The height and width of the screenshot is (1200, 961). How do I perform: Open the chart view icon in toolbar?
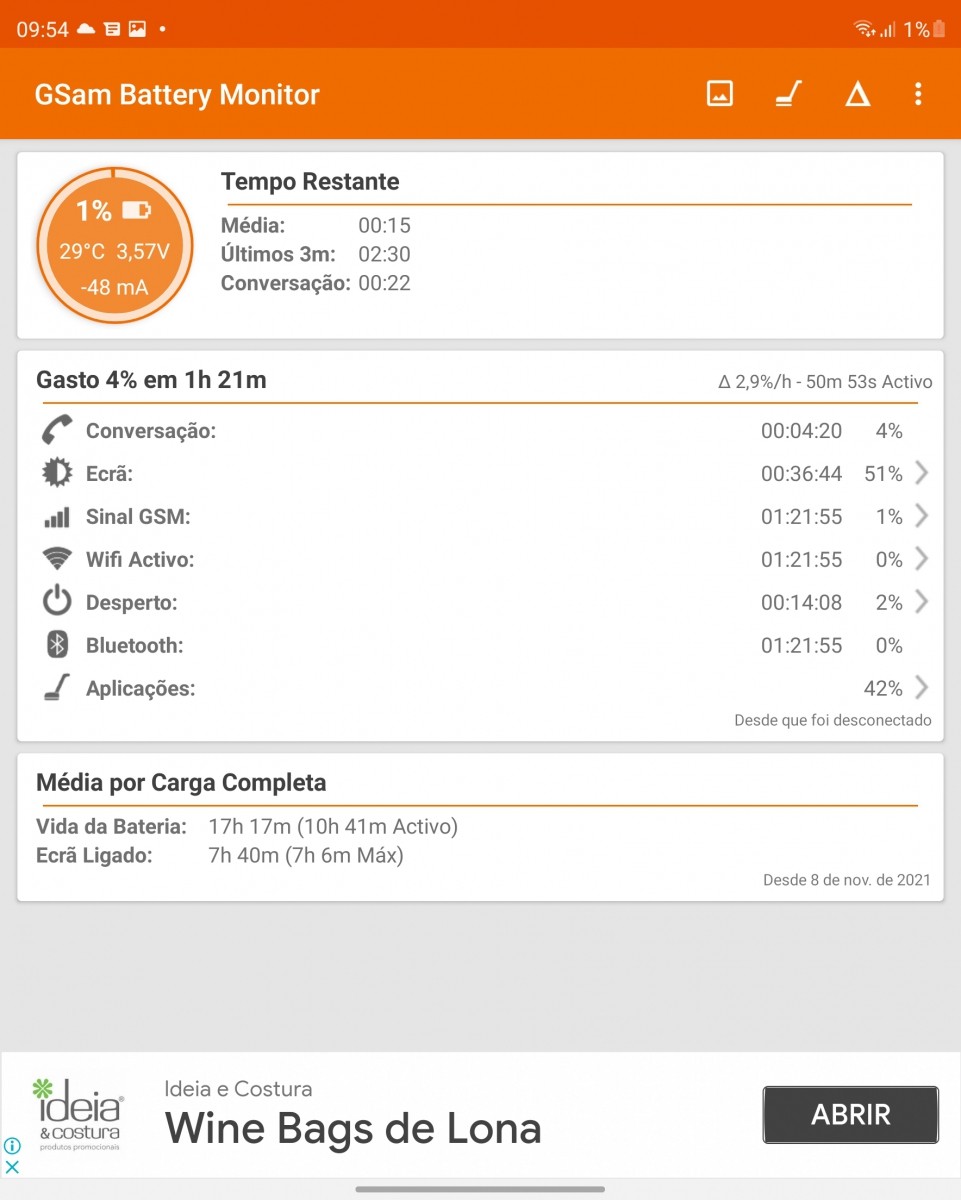(x=720, y=94)
